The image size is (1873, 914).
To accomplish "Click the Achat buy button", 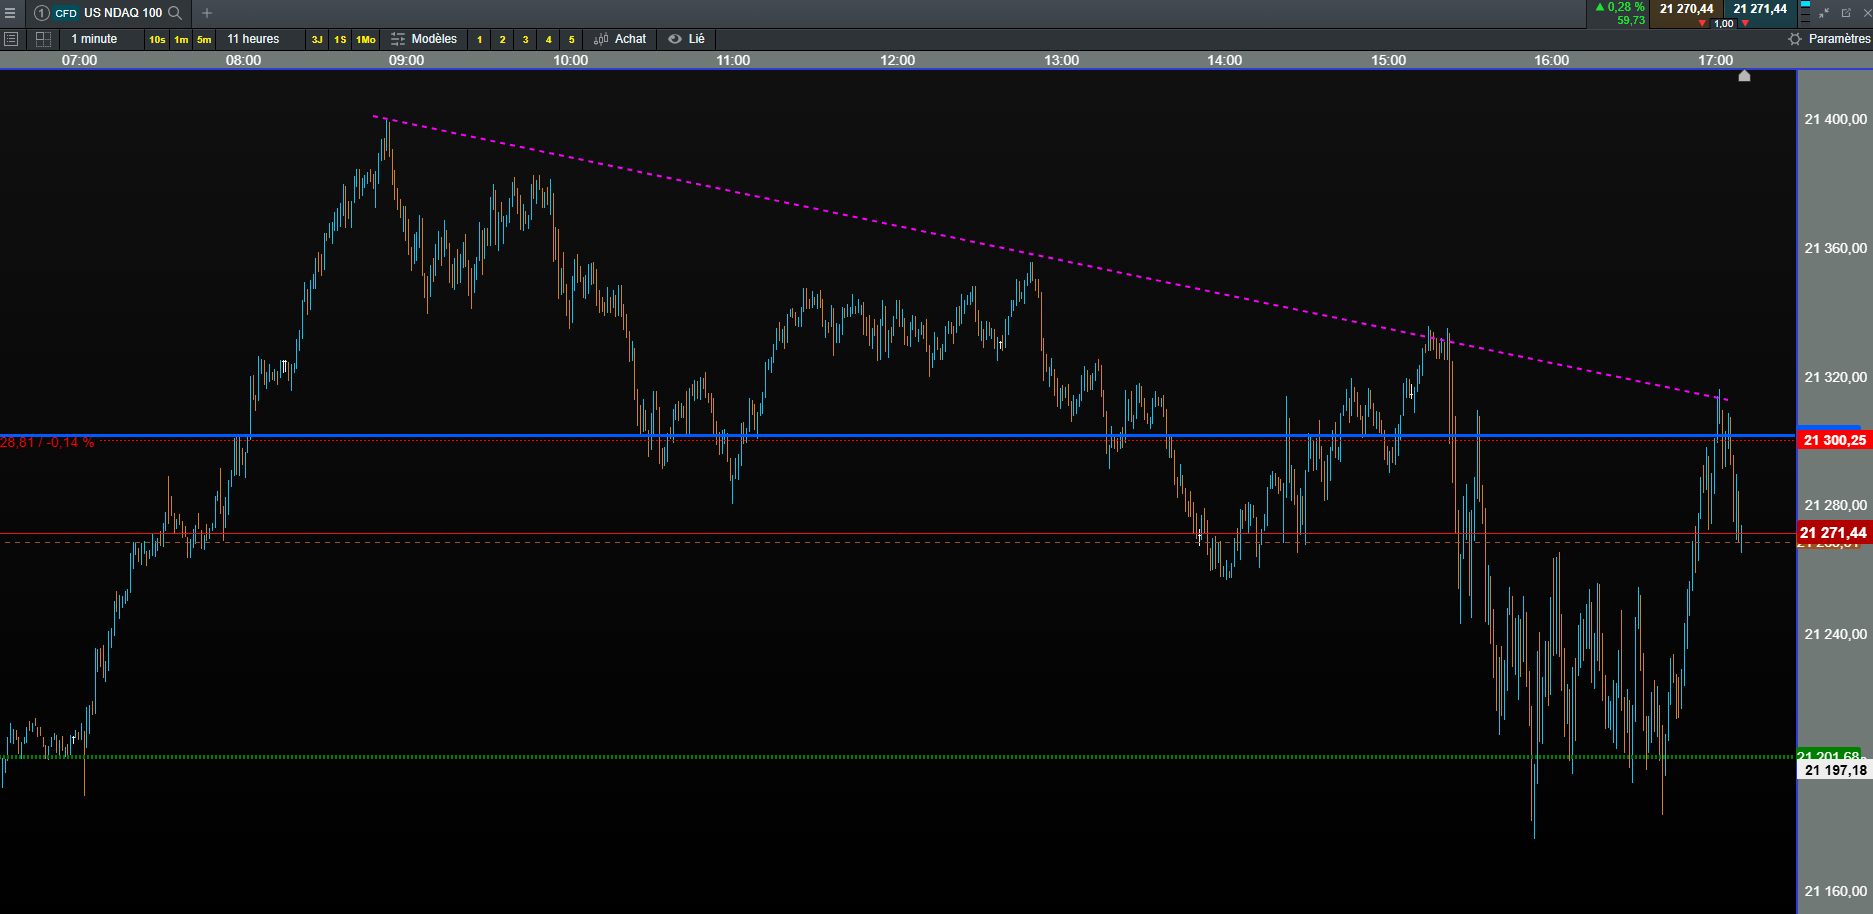I will point(620,39).
